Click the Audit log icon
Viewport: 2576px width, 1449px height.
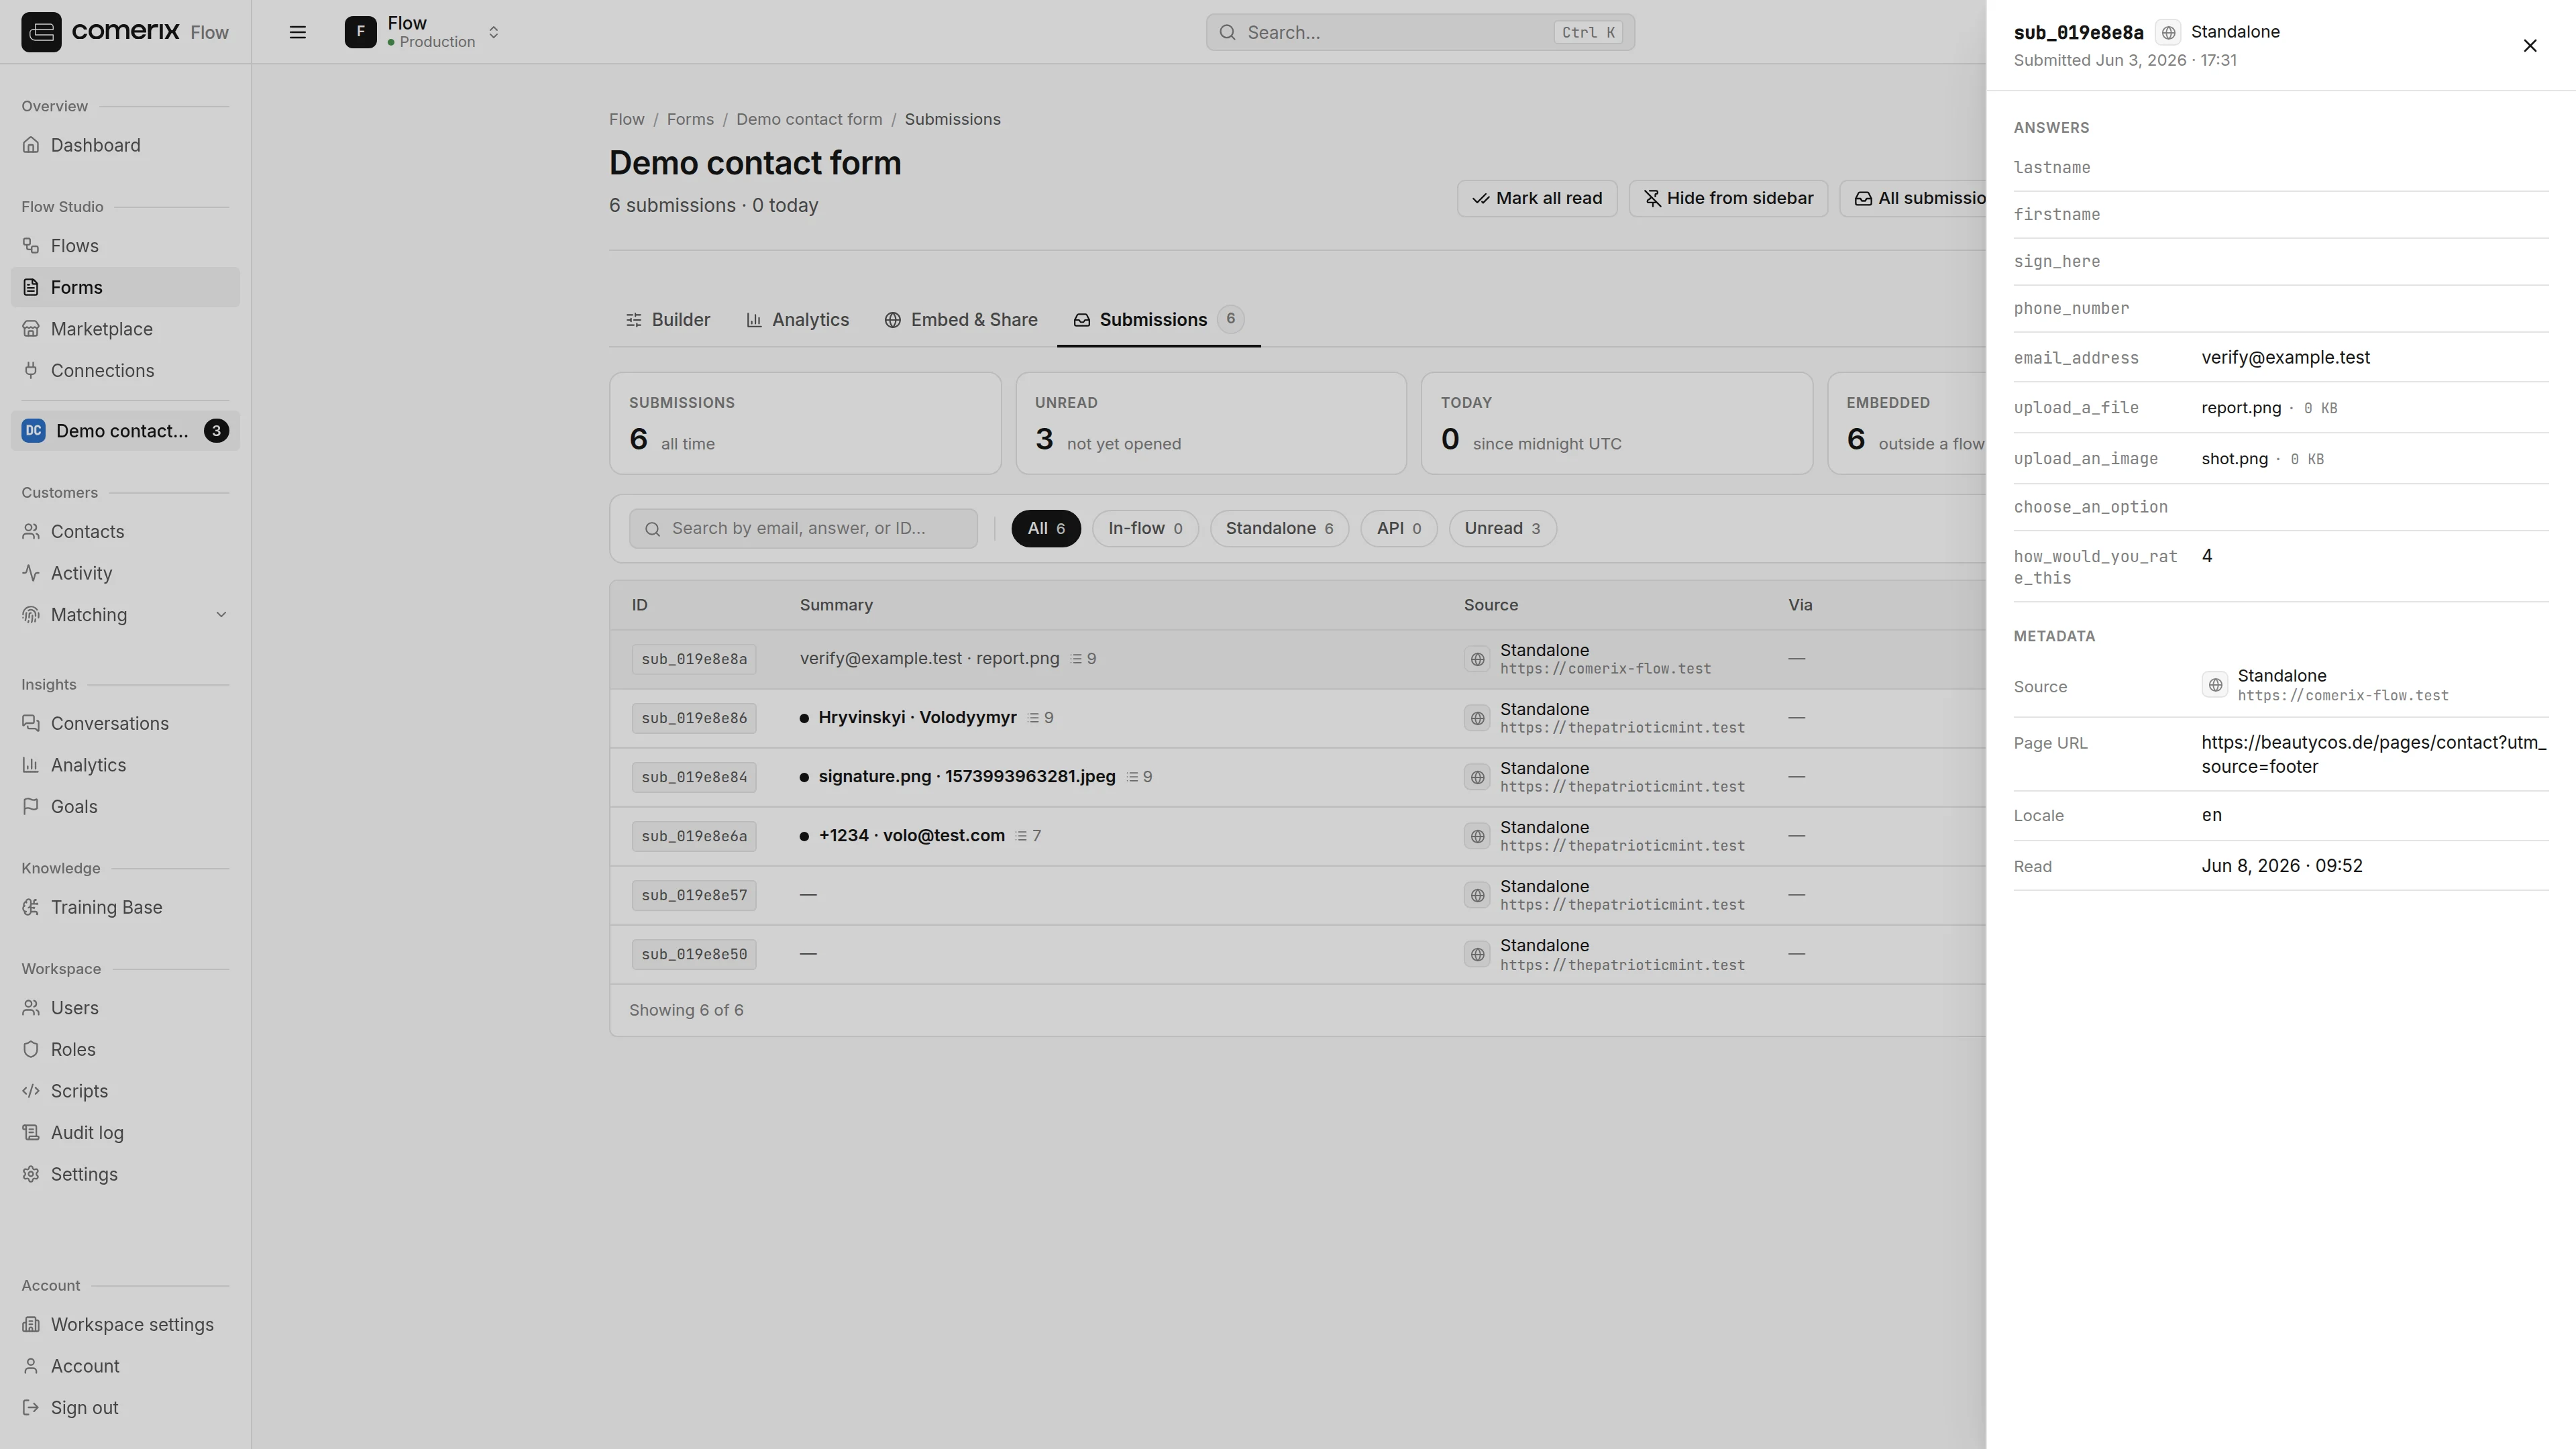point(31,1133)
